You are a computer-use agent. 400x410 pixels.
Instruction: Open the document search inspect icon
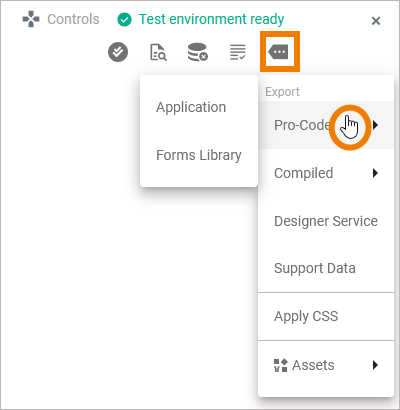pyautogui.click(x=158, y=52)
